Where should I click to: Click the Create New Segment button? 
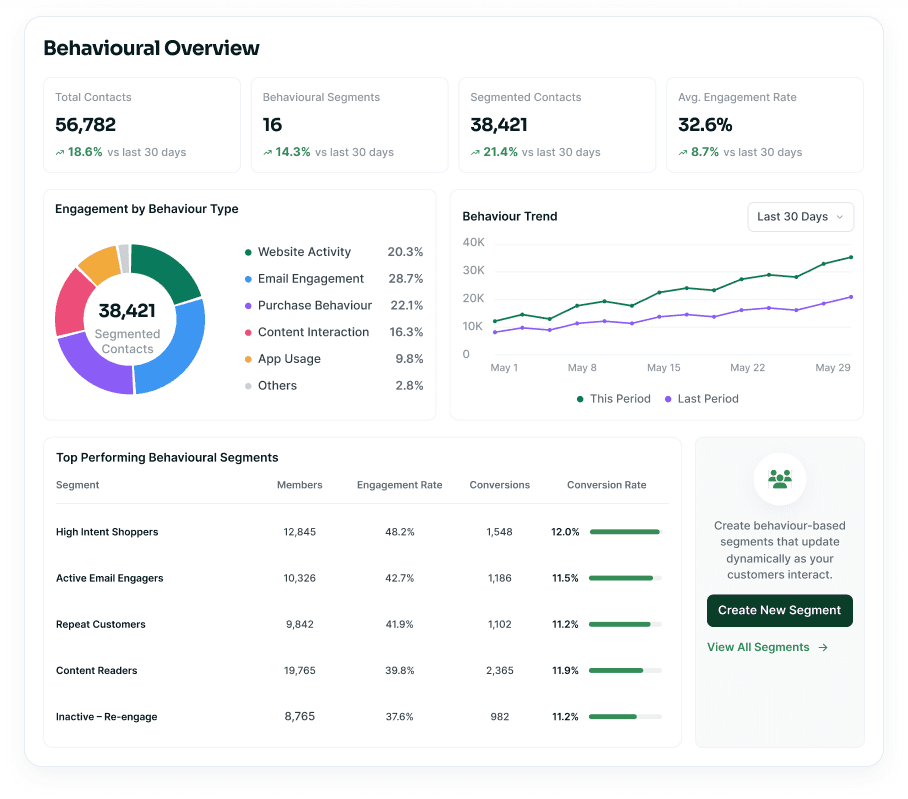coord(779,610)
